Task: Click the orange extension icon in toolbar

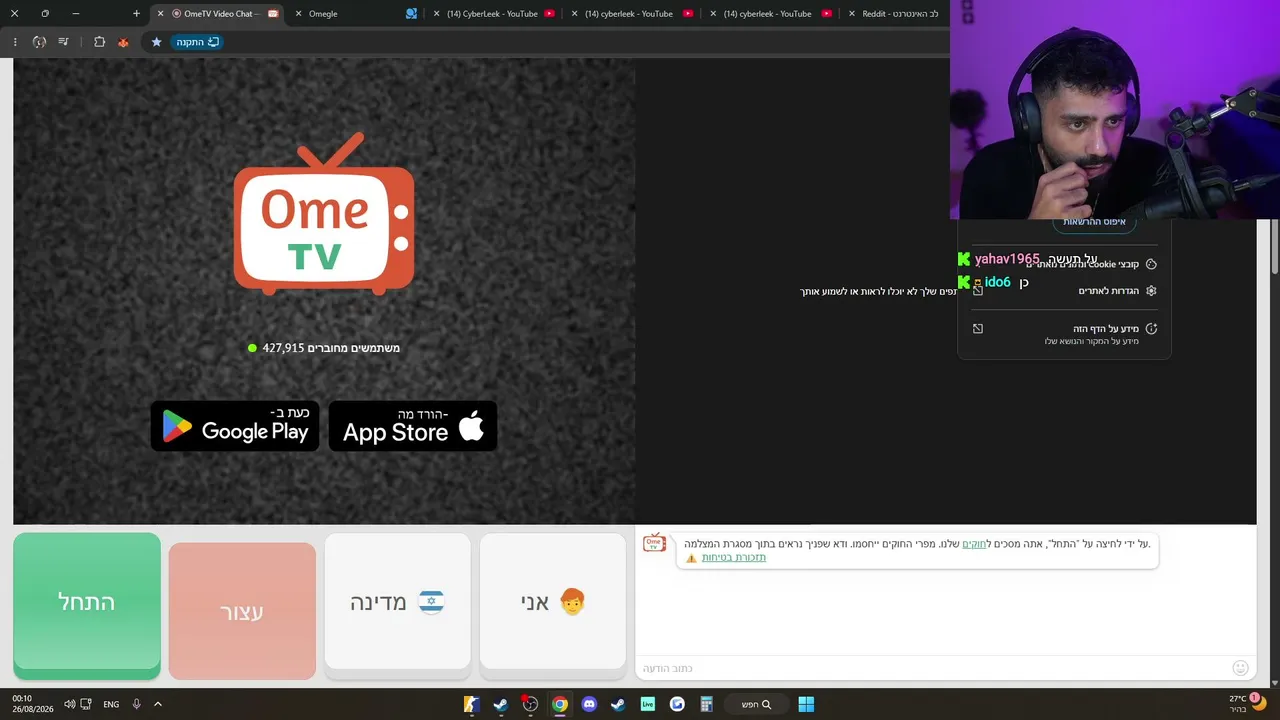Action: point(123,42)
